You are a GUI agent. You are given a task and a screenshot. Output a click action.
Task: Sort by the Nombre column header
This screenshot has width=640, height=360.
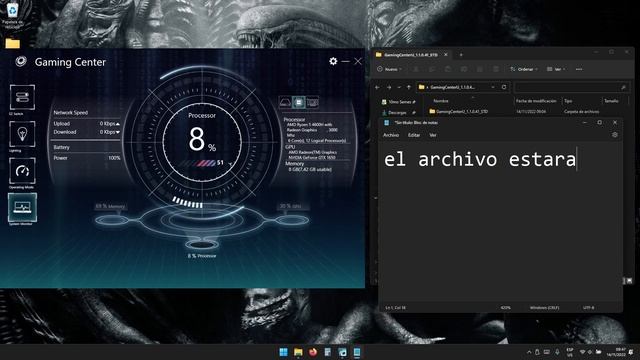pyautogui.click(x=441, y=101)
